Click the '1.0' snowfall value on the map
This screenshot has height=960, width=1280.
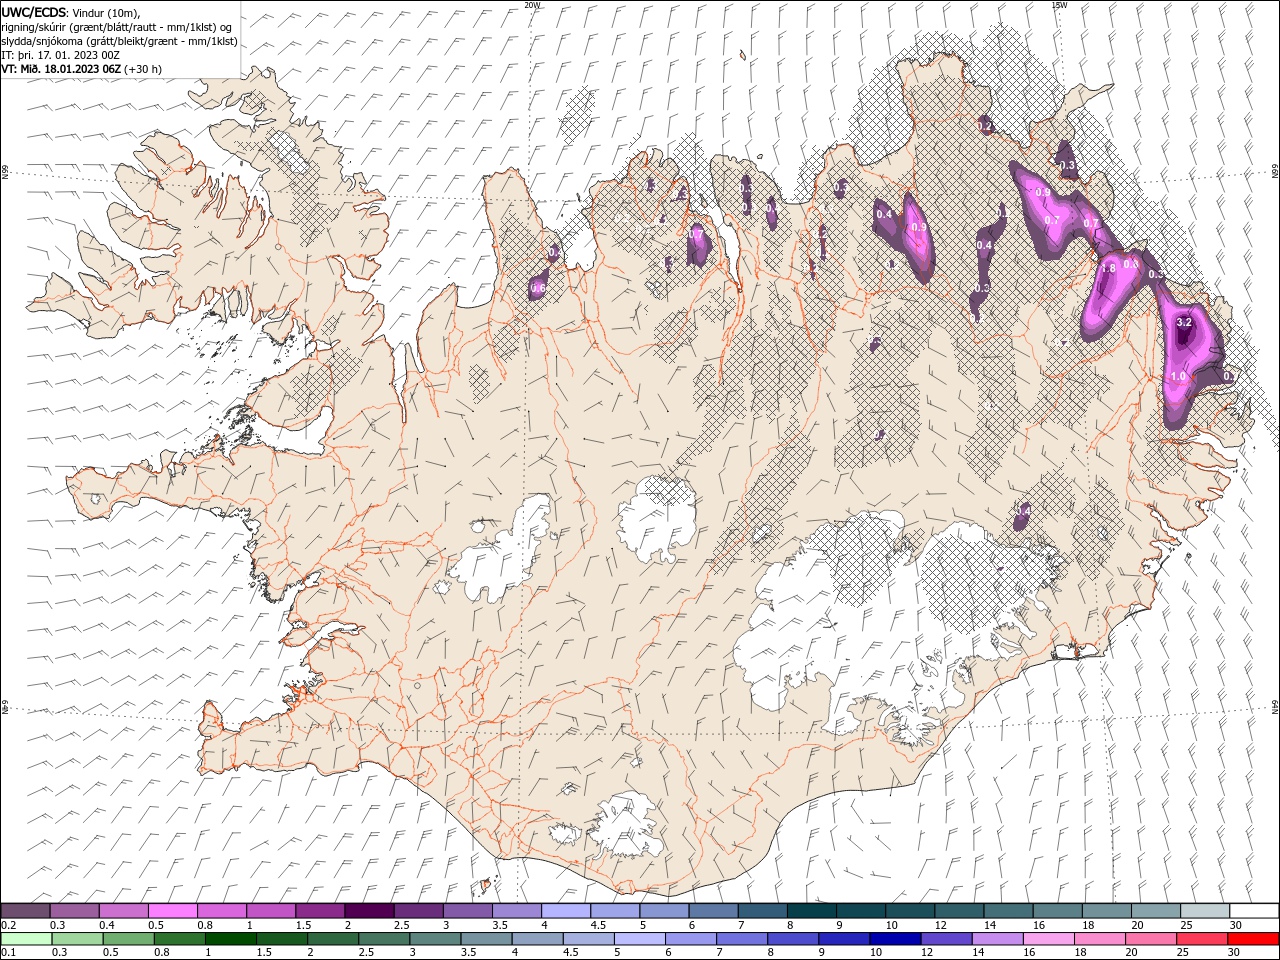tap(1178, 376)
